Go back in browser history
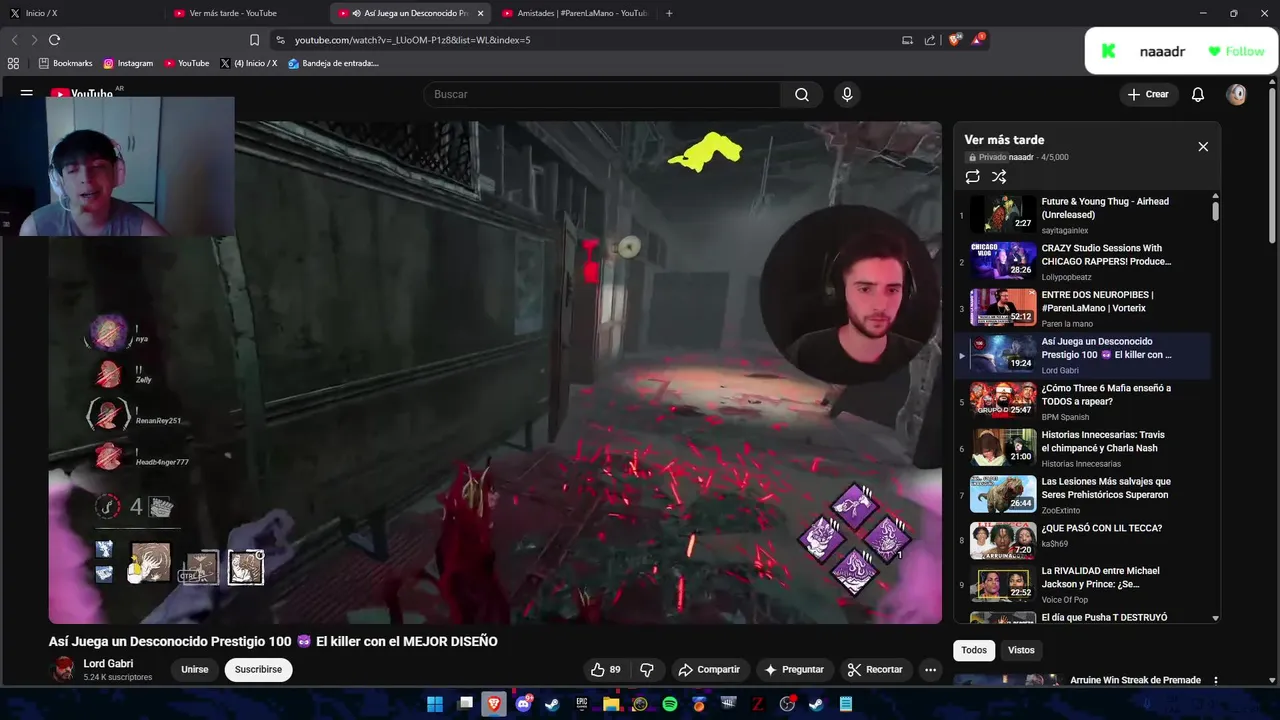The height and width of the screenshot is (720, 1280). coord(14,40)
